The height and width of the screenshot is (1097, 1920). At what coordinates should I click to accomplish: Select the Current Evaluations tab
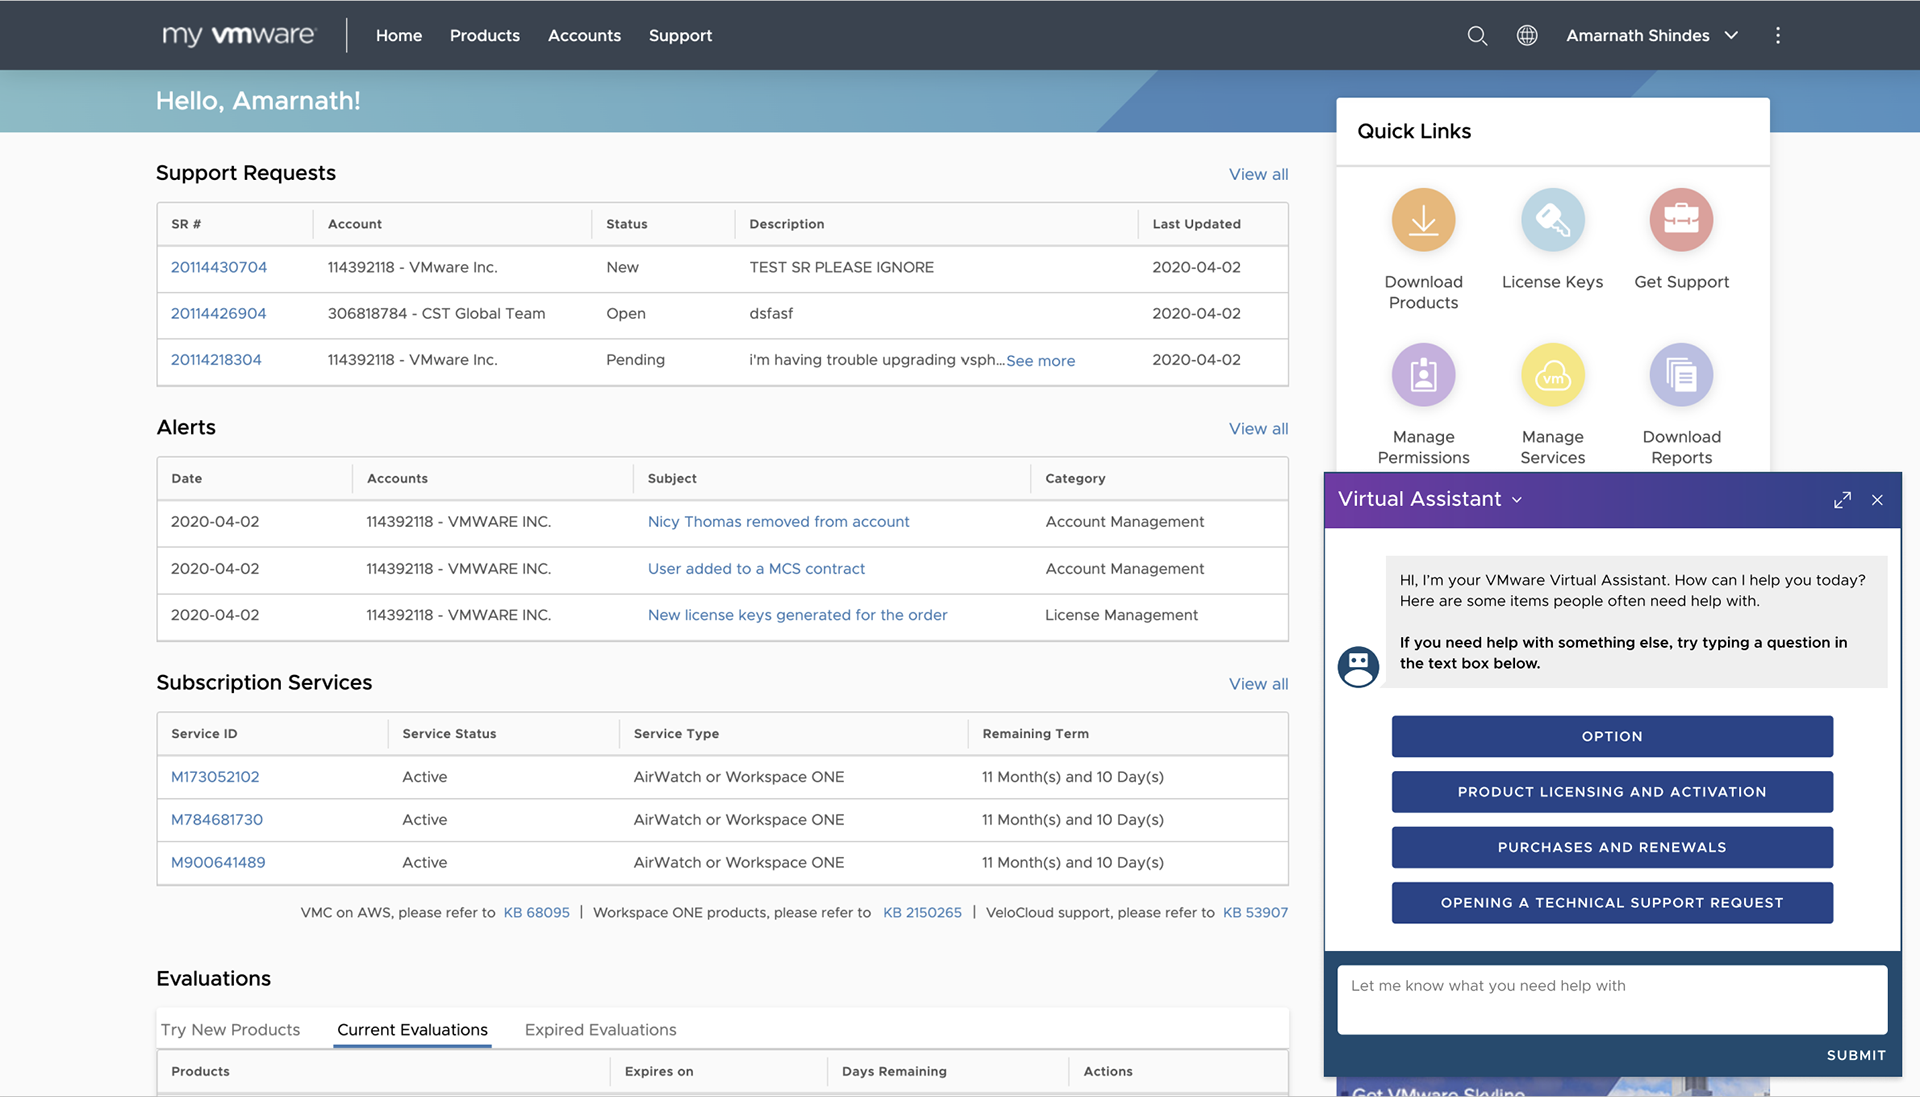412,1029
